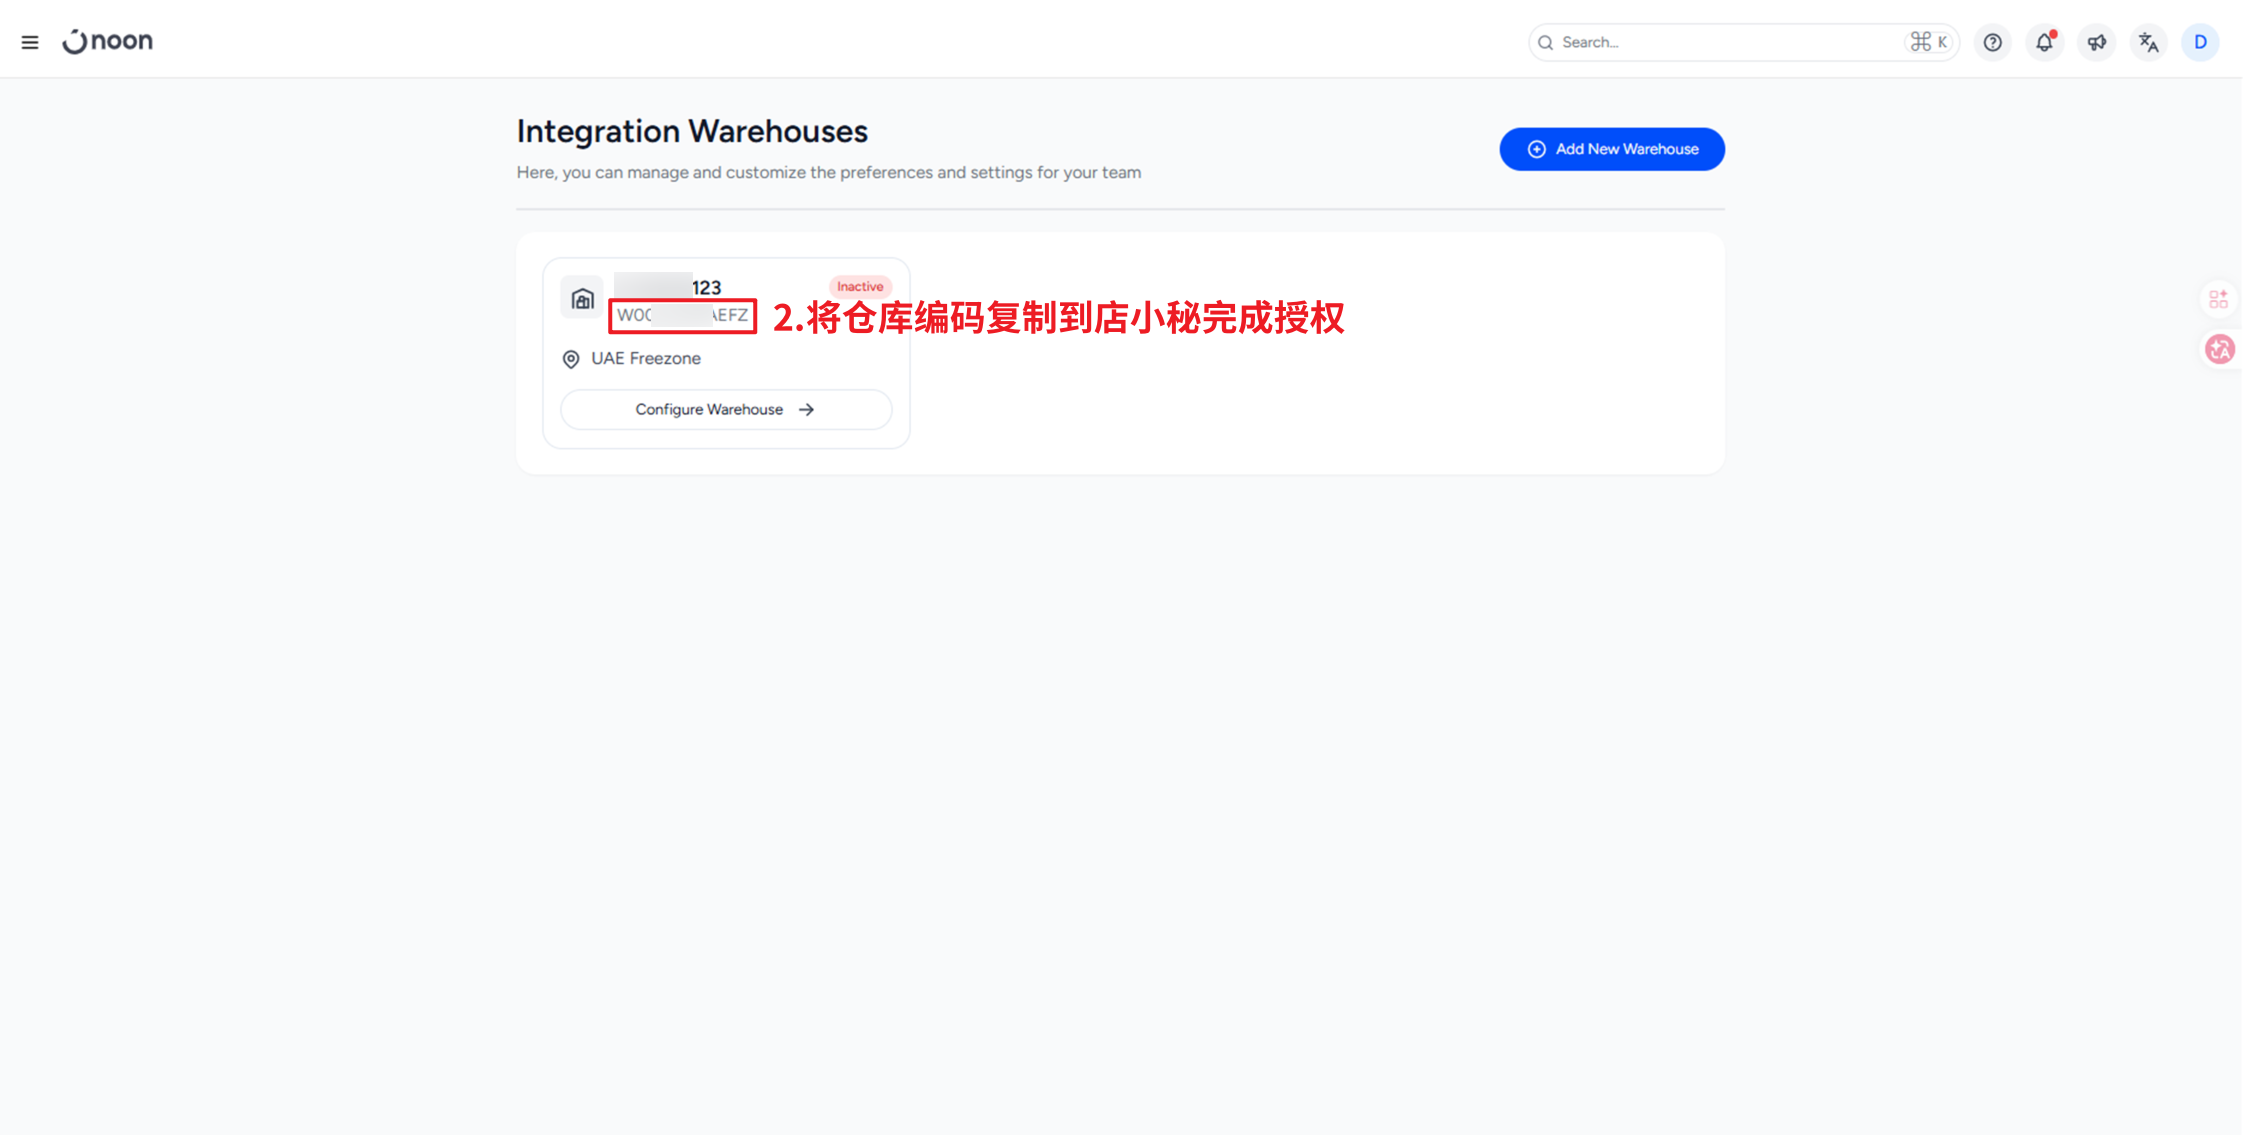
Task: Open the notifications bell
Action: pyautogui.click(x=2044, y=42)
